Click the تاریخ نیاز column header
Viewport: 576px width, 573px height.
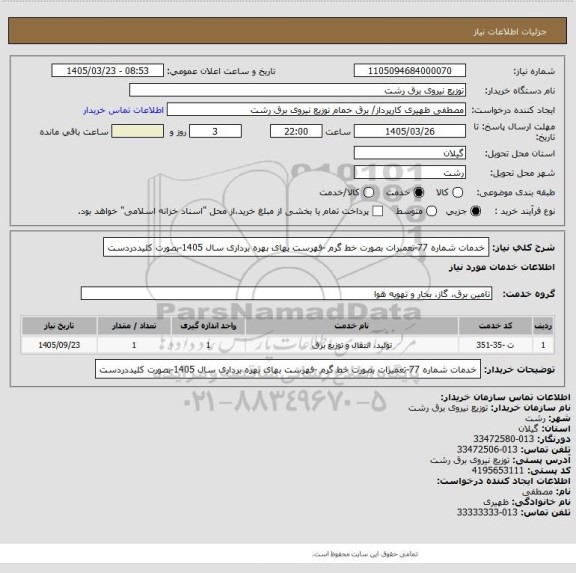point(59,326)
